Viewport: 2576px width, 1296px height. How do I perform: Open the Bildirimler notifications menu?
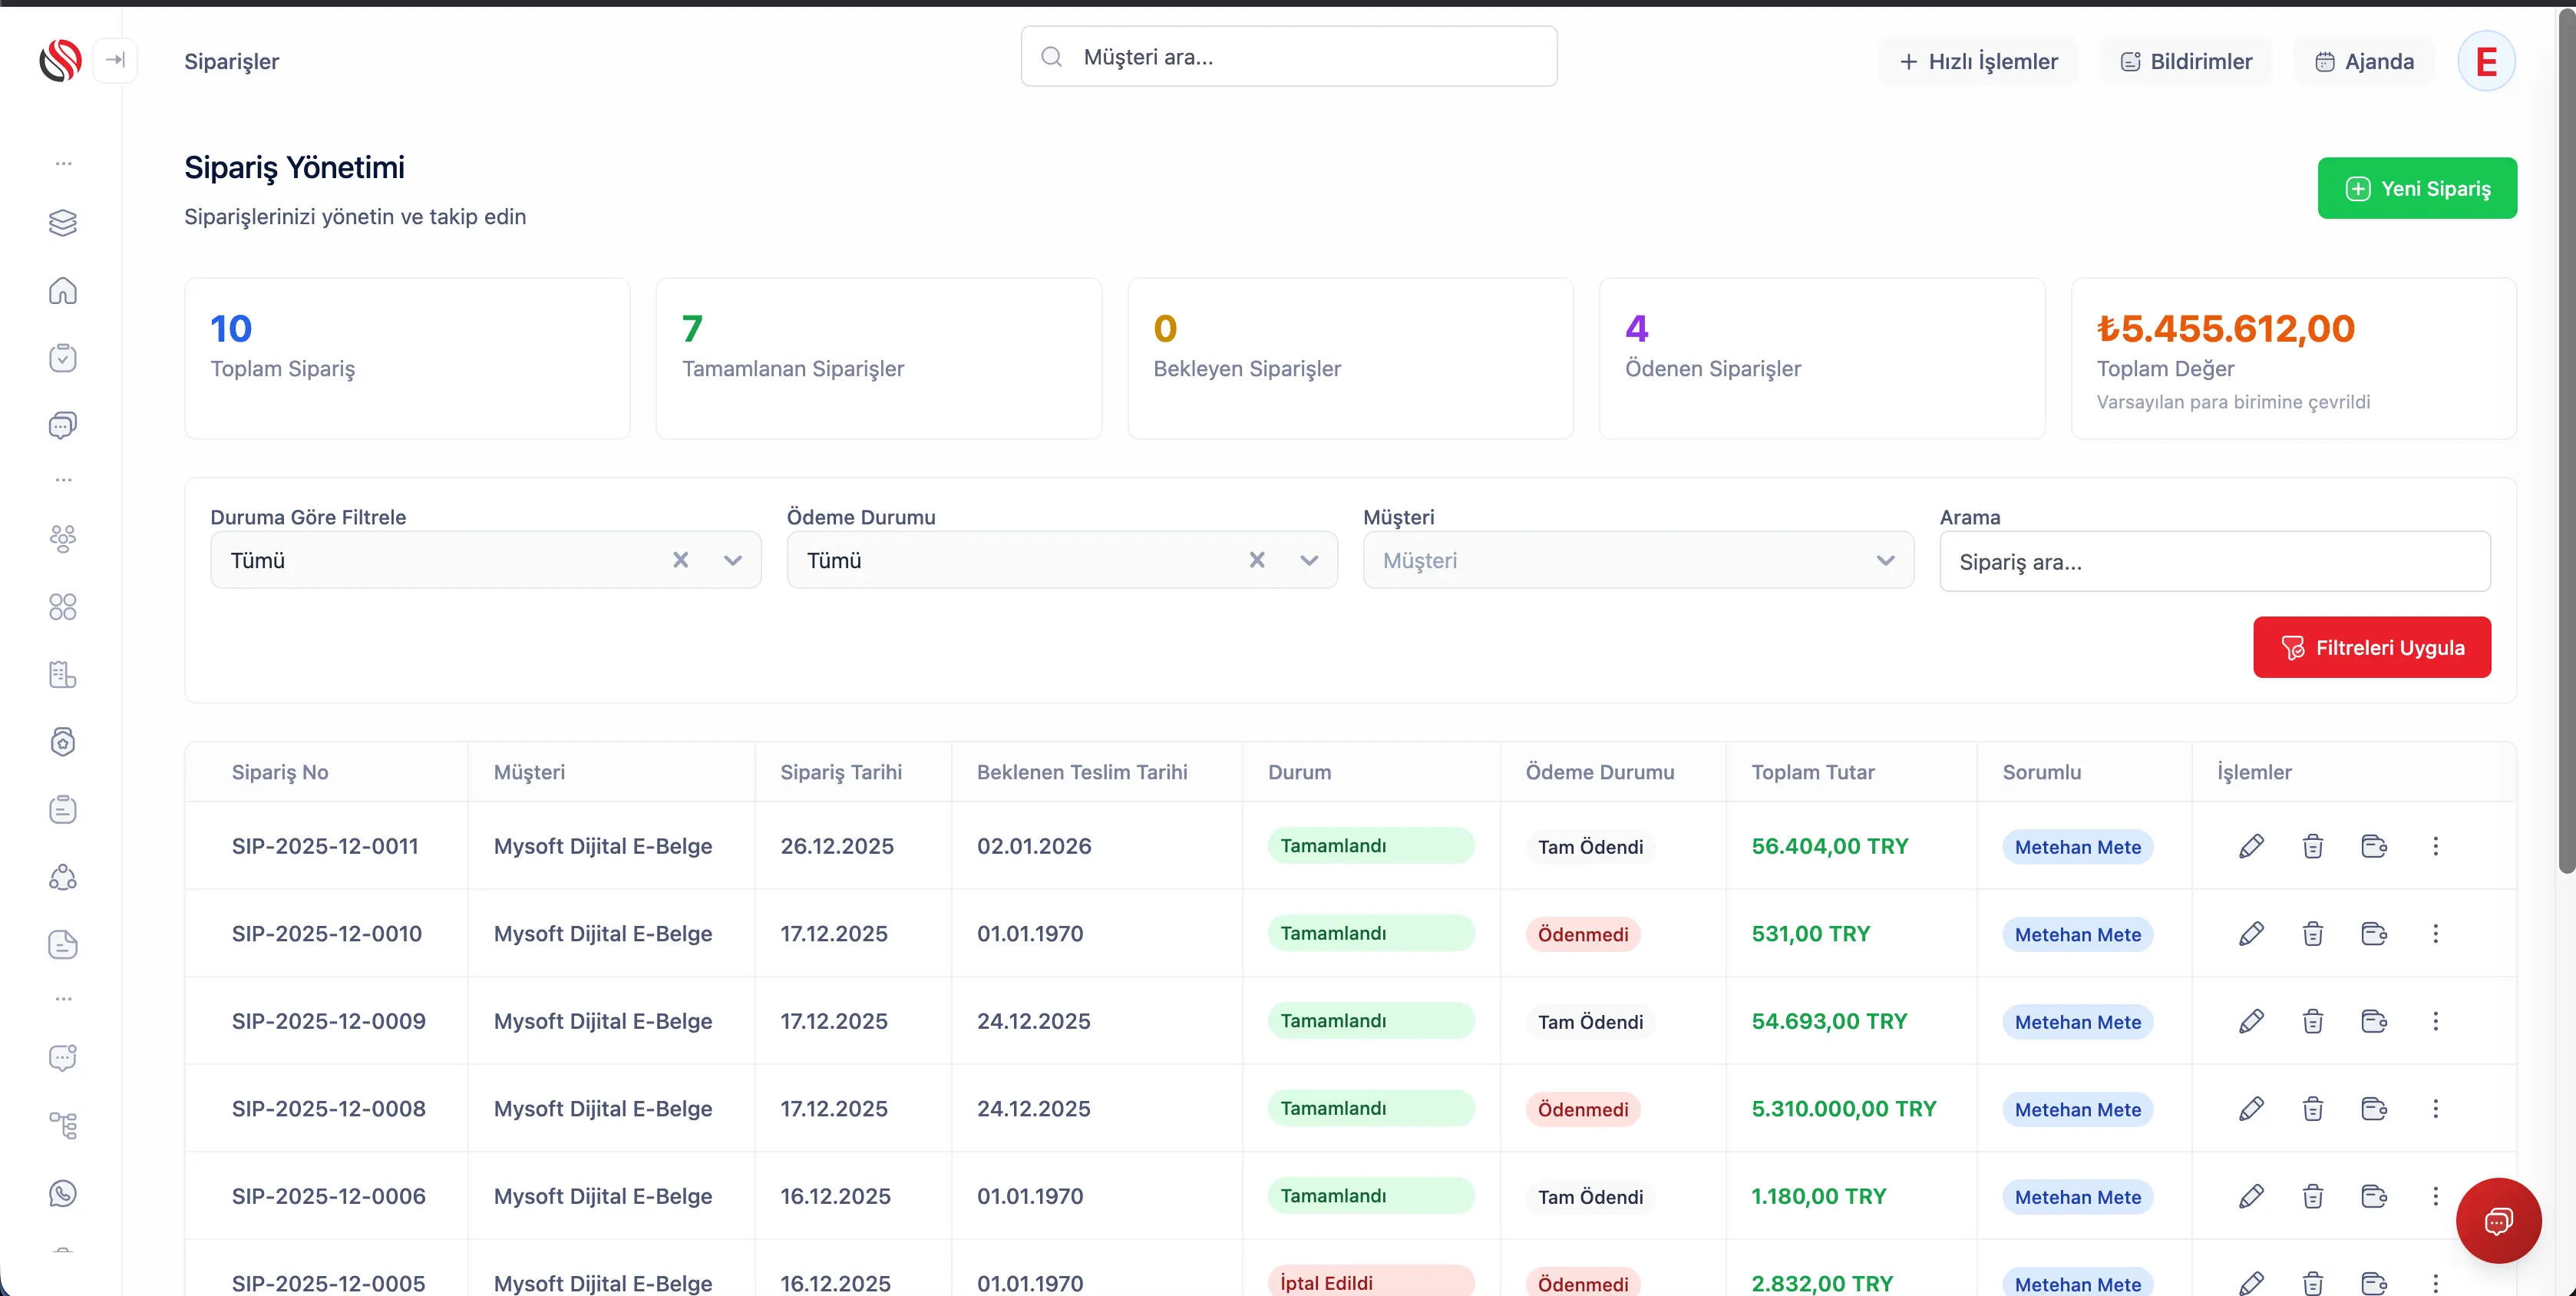(x=2186, y=61)
